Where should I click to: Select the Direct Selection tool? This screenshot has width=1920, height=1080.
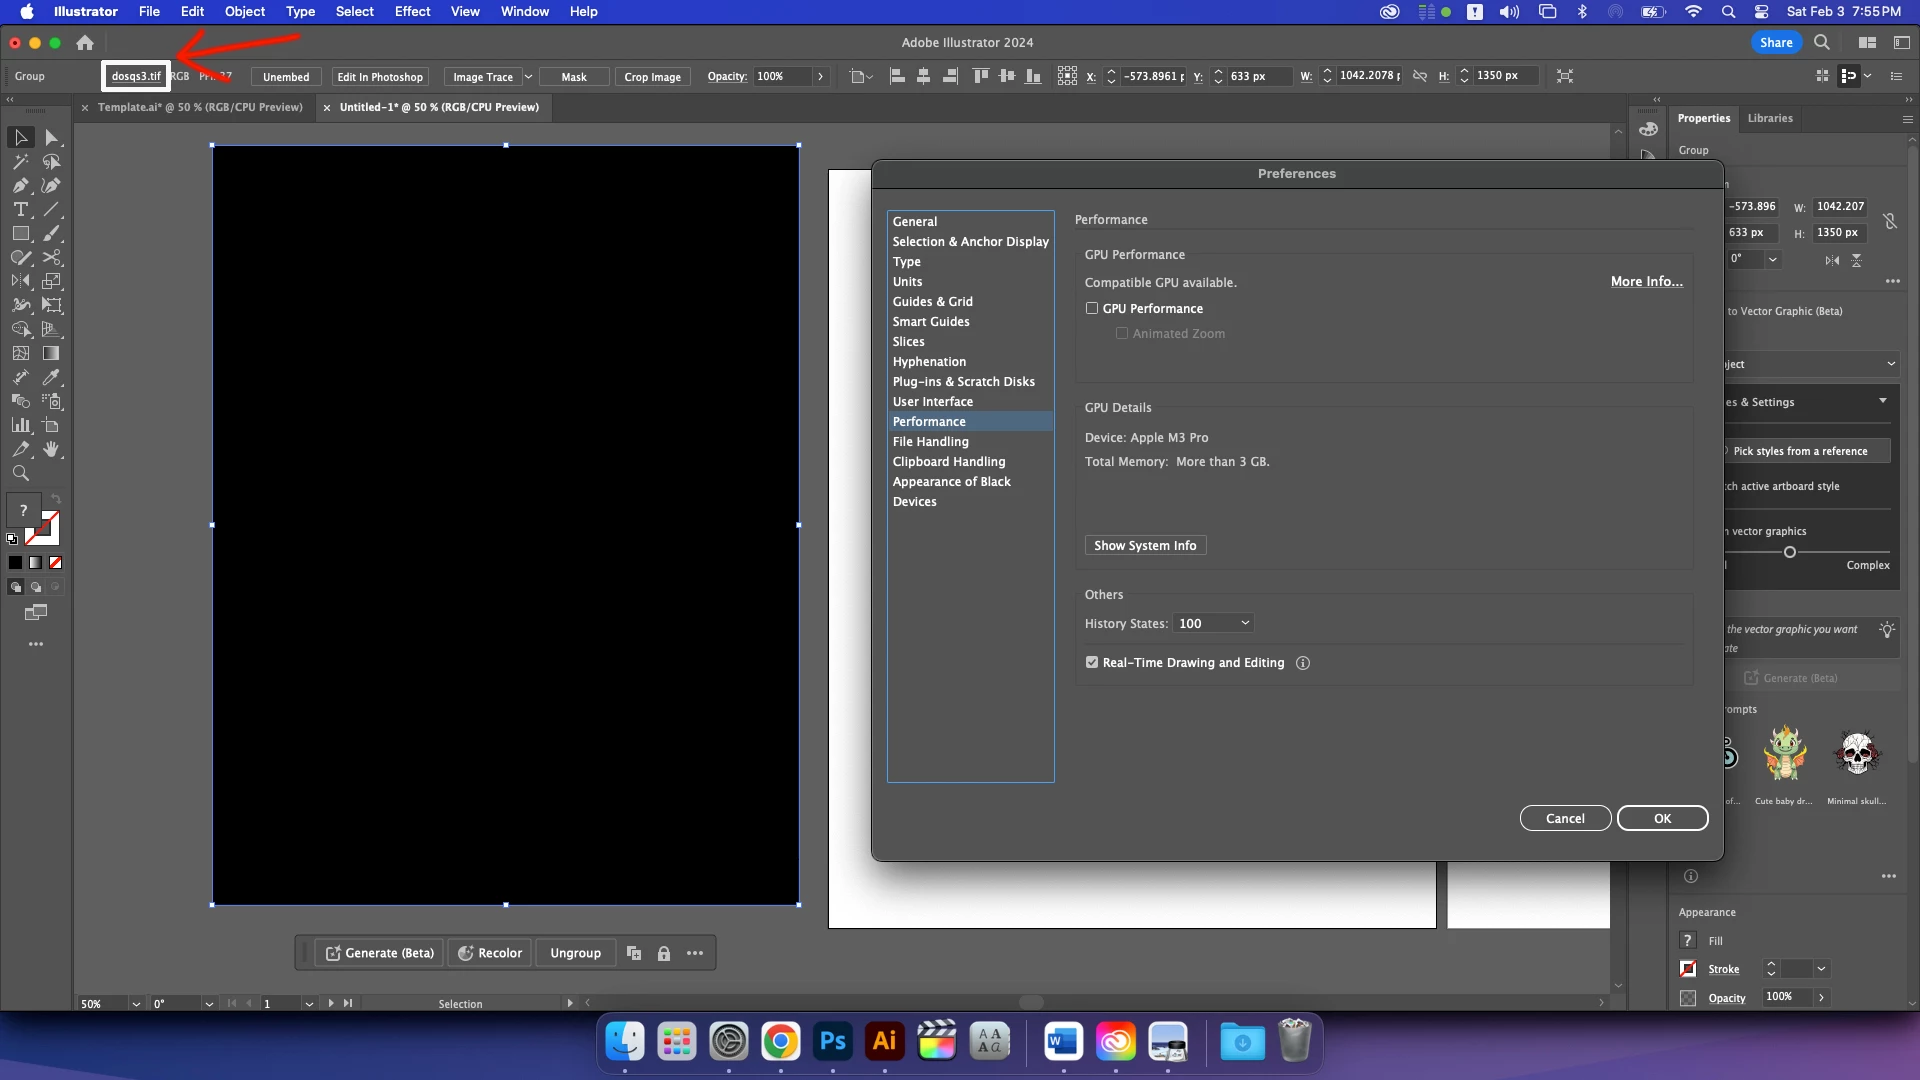point(52,138)
